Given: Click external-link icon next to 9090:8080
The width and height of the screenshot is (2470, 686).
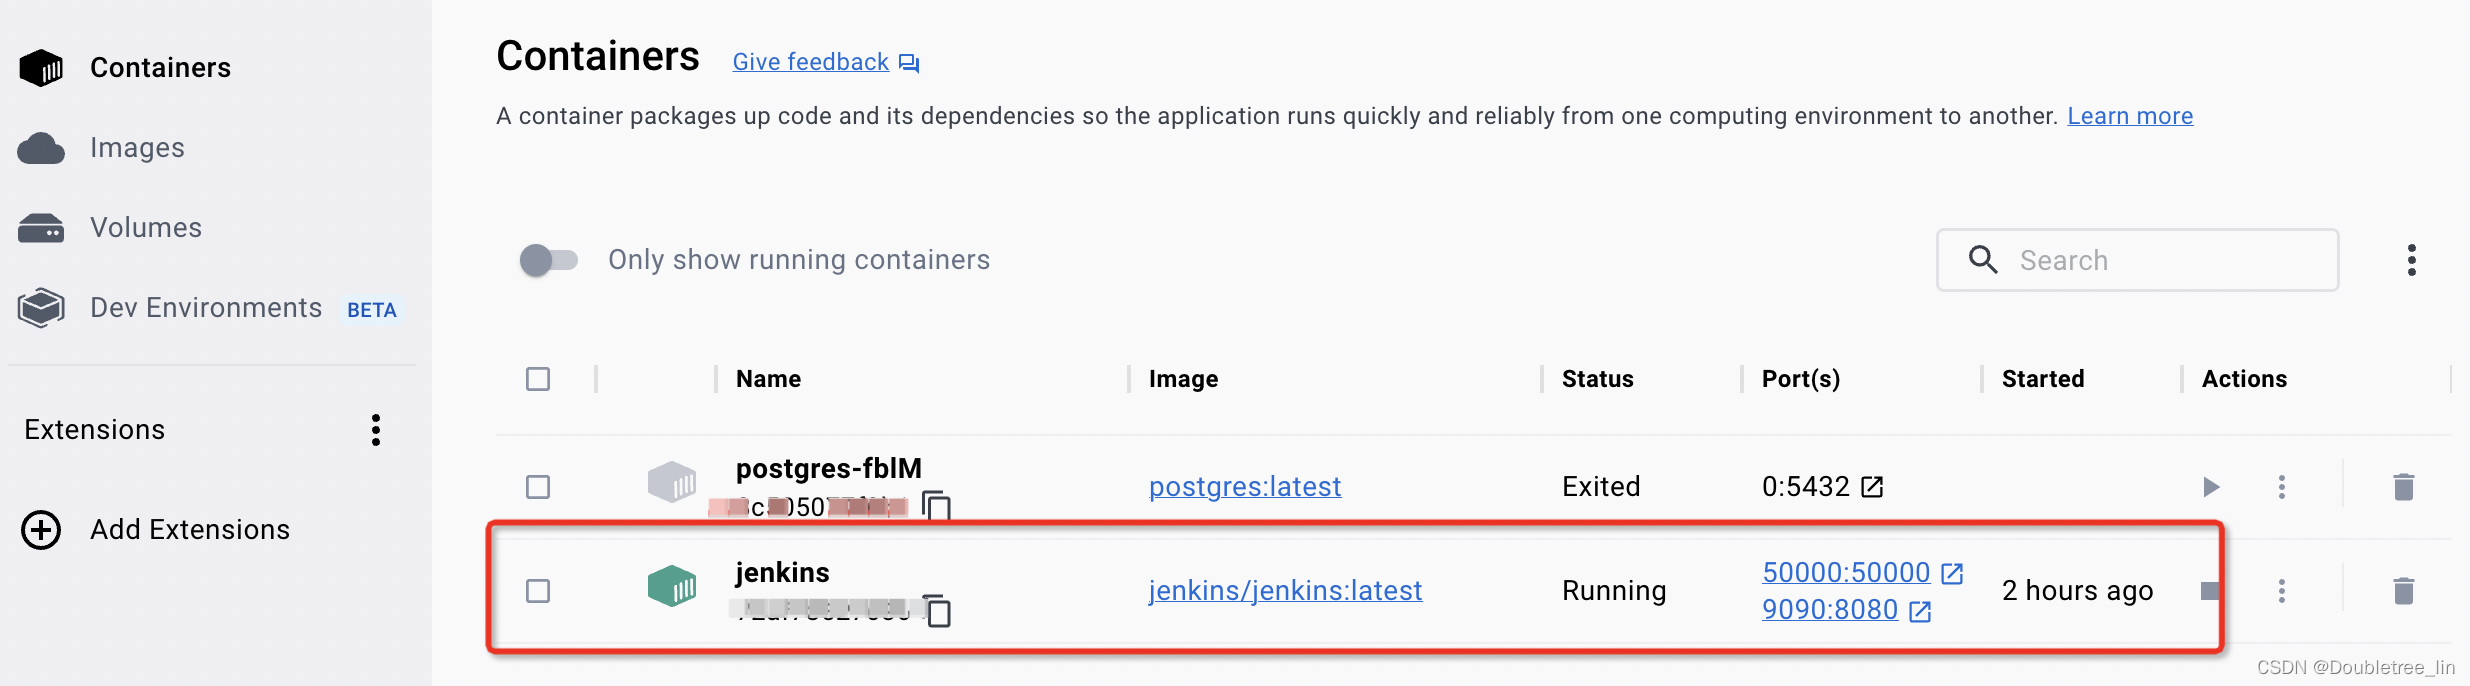Looking at the screenshot, I should click(x=1920, y=611).
